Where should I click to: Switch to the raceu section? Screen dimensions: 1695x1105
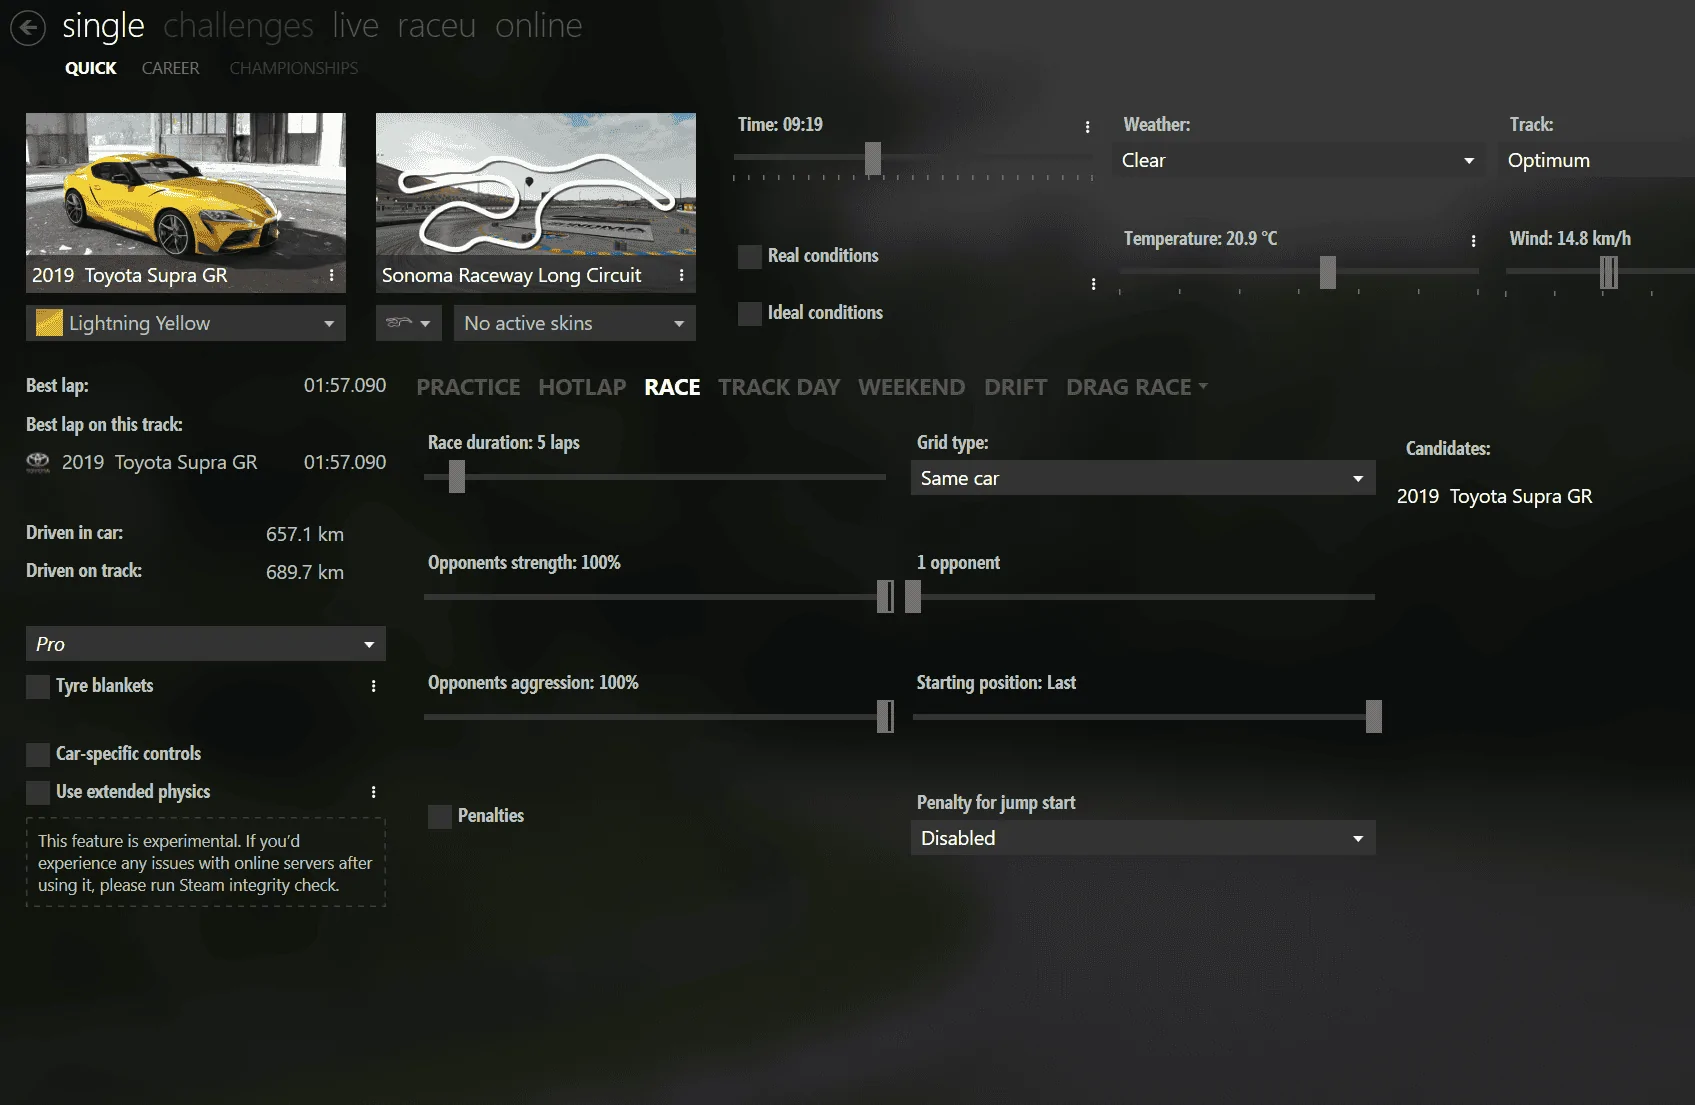[437, 26]
